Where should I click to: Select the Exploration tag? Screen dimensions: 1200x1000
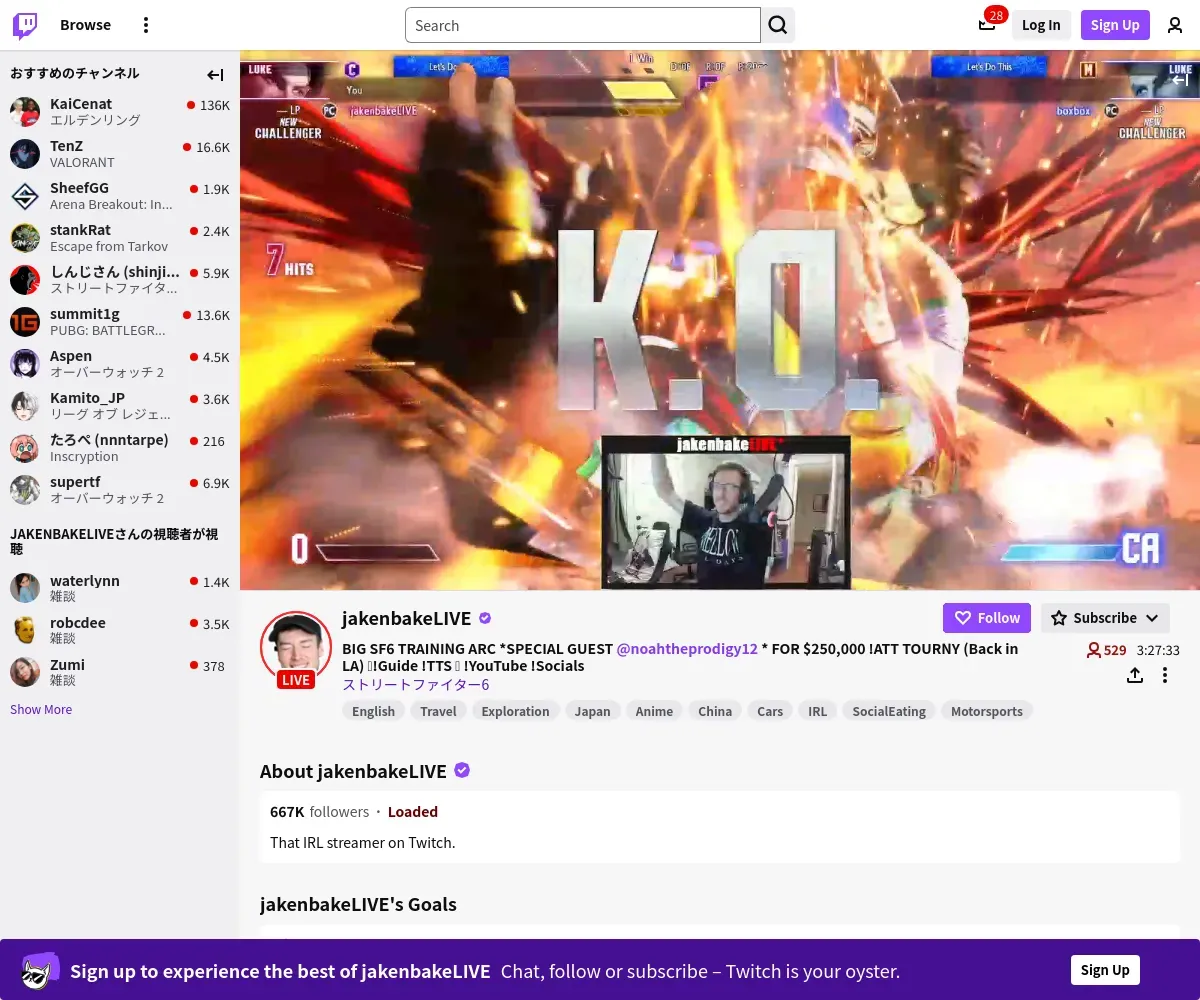click(x=515, y=711)
